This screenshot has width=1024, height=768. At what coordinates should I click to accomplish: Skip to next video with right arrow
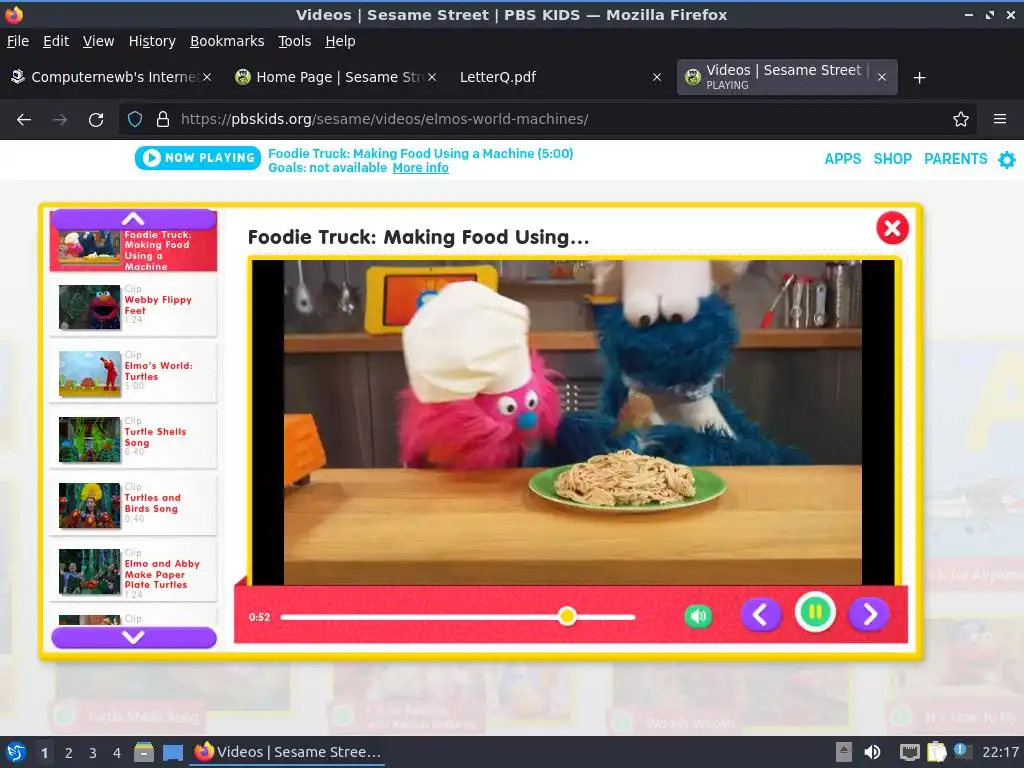tap(869, 615)
